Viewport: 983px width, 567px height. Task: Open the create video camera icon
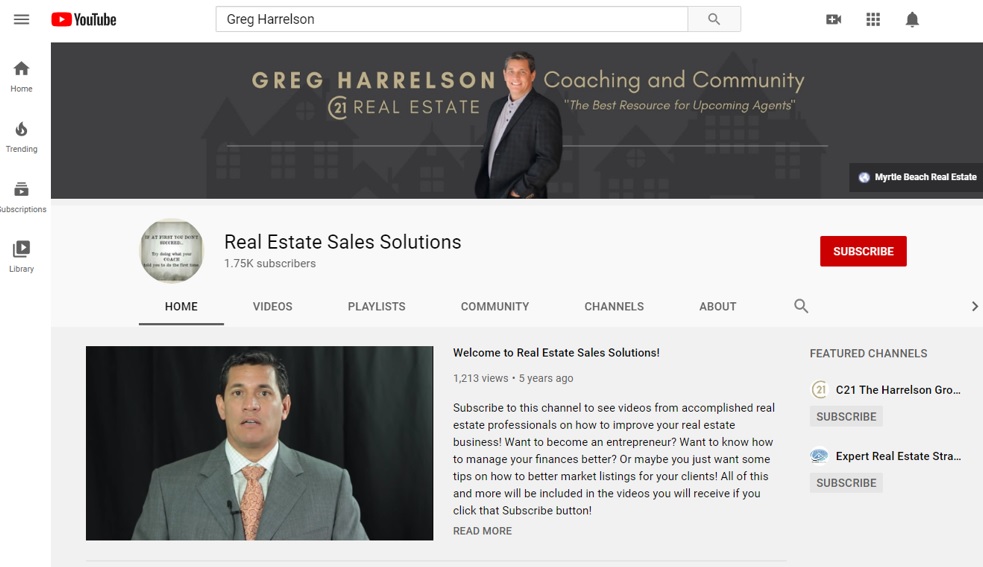(833, 19)
